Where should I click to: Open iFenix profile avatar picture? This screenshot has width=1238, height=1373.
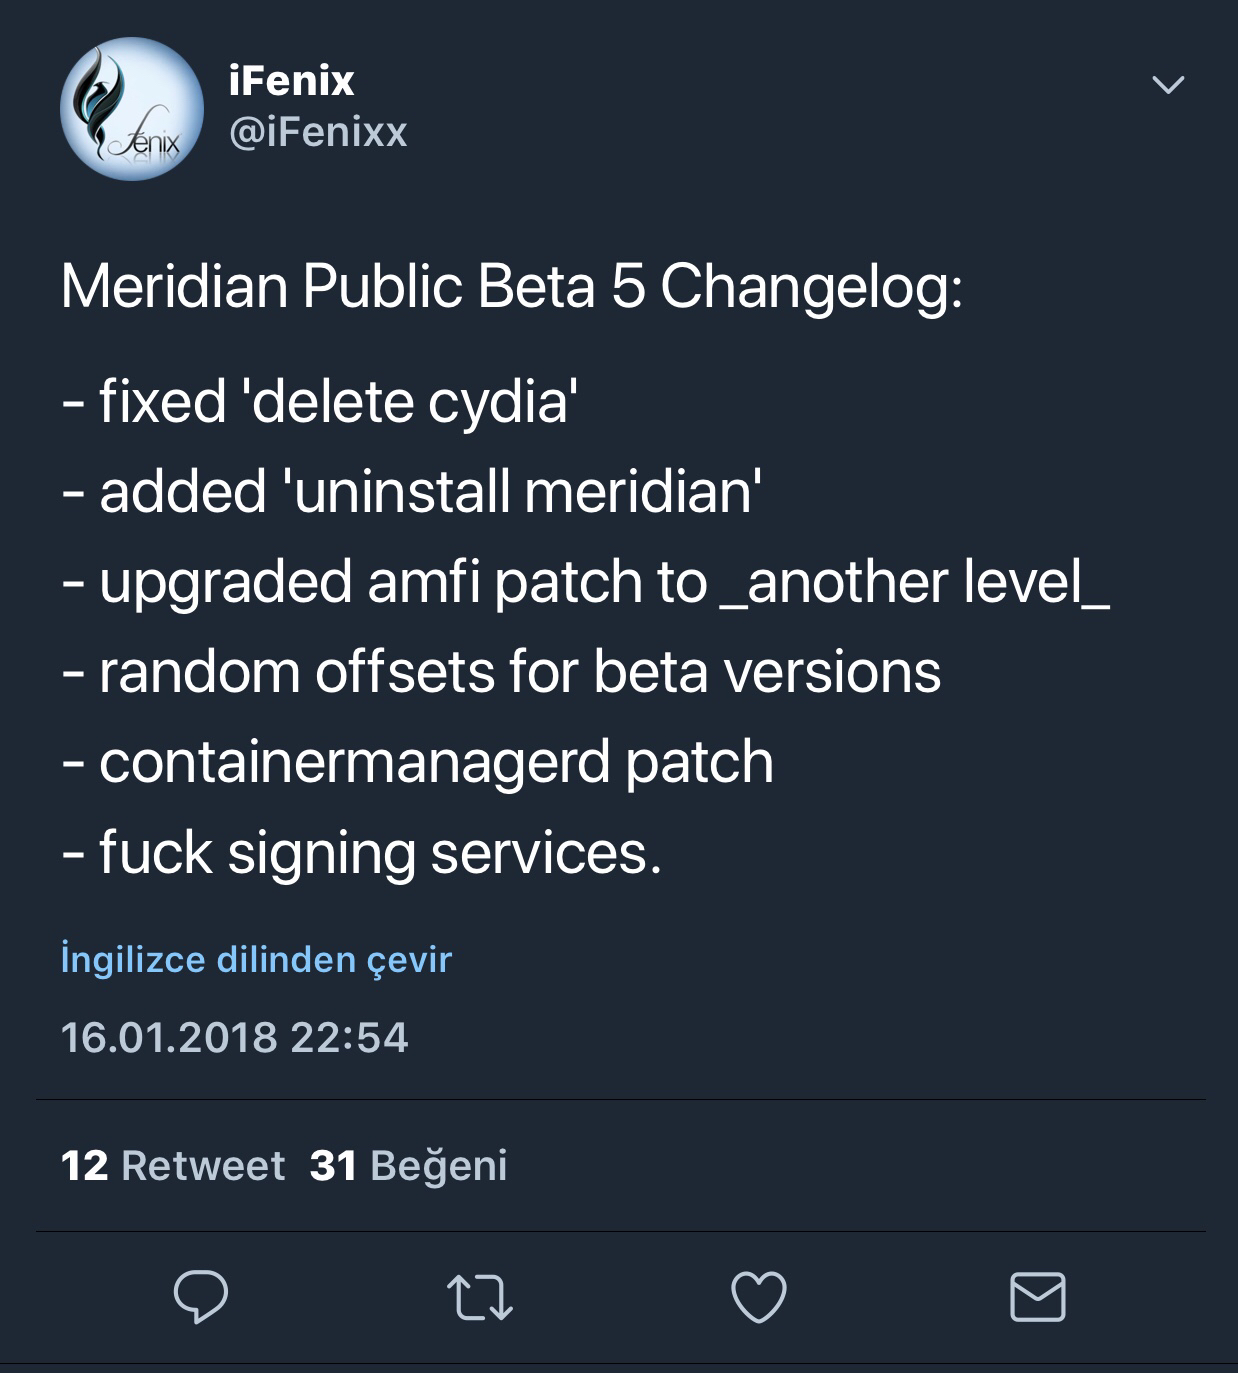pyautogui.click(x=132, y=109)
